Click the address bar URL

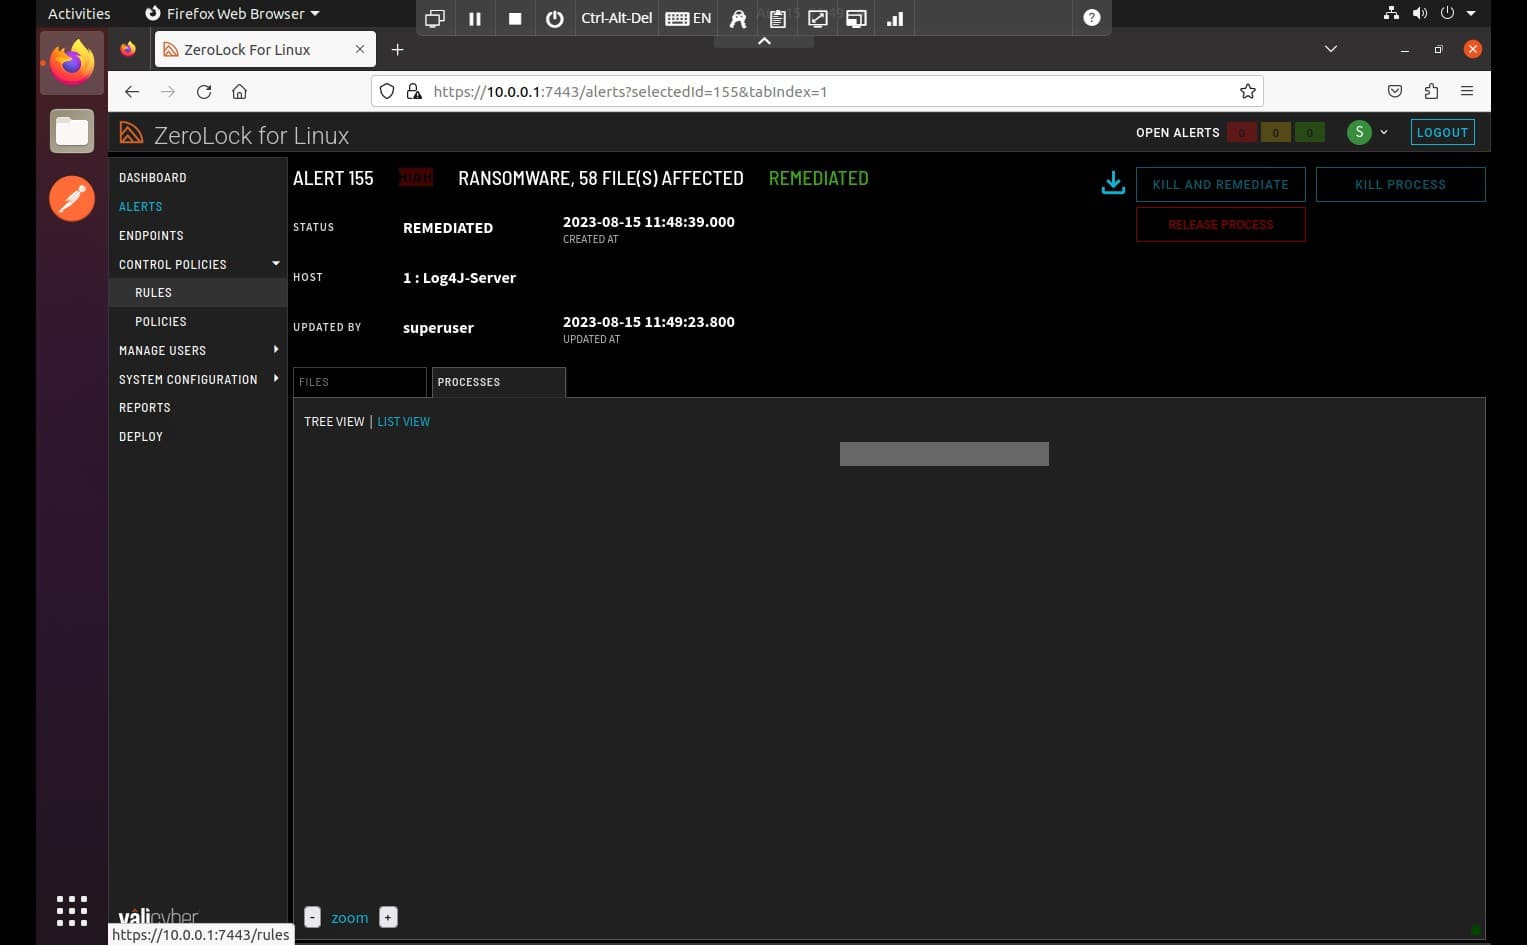tap(630, 92)
